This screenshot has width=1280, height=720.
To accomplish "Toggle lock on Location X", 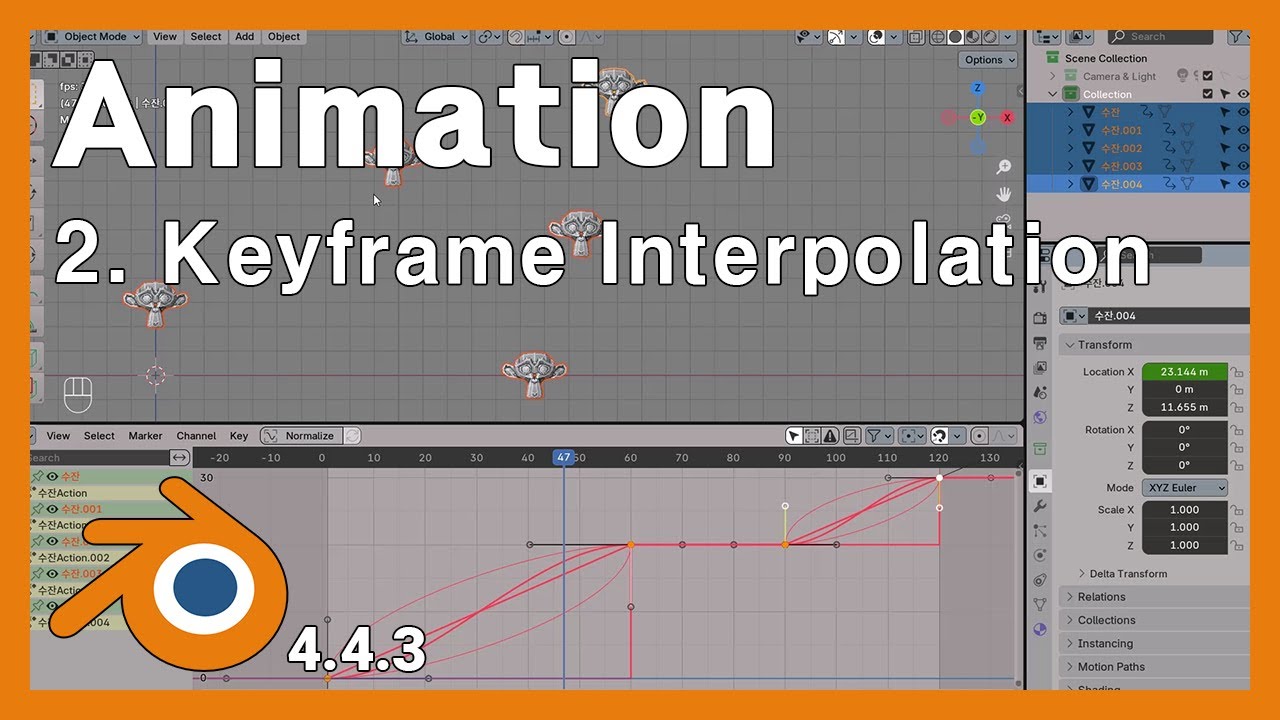I will (1237, 372).
